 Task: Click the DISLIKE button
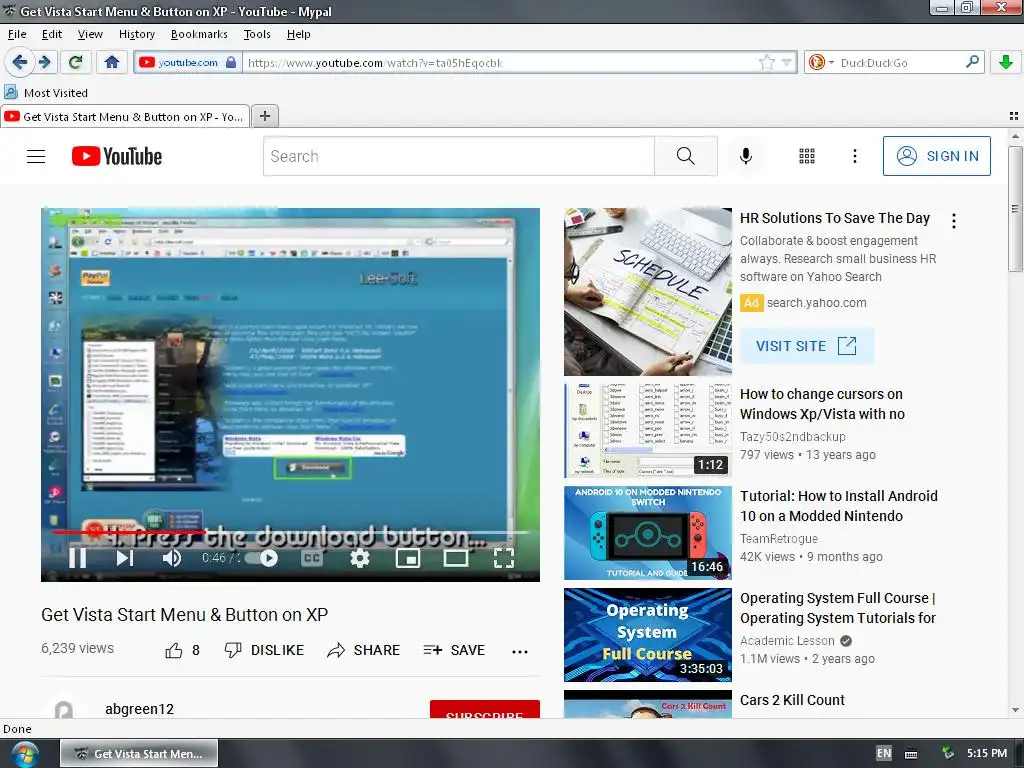pyautogui.click(x=264, y=650)
